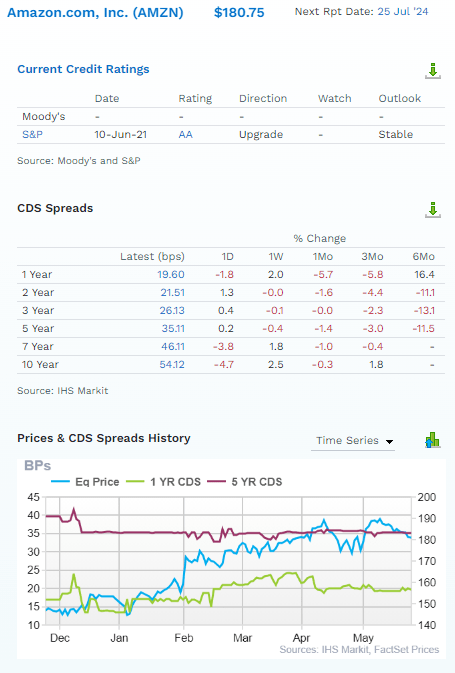Click the stock price $180.75
455x673 pixels.
(x=239, y=12)
